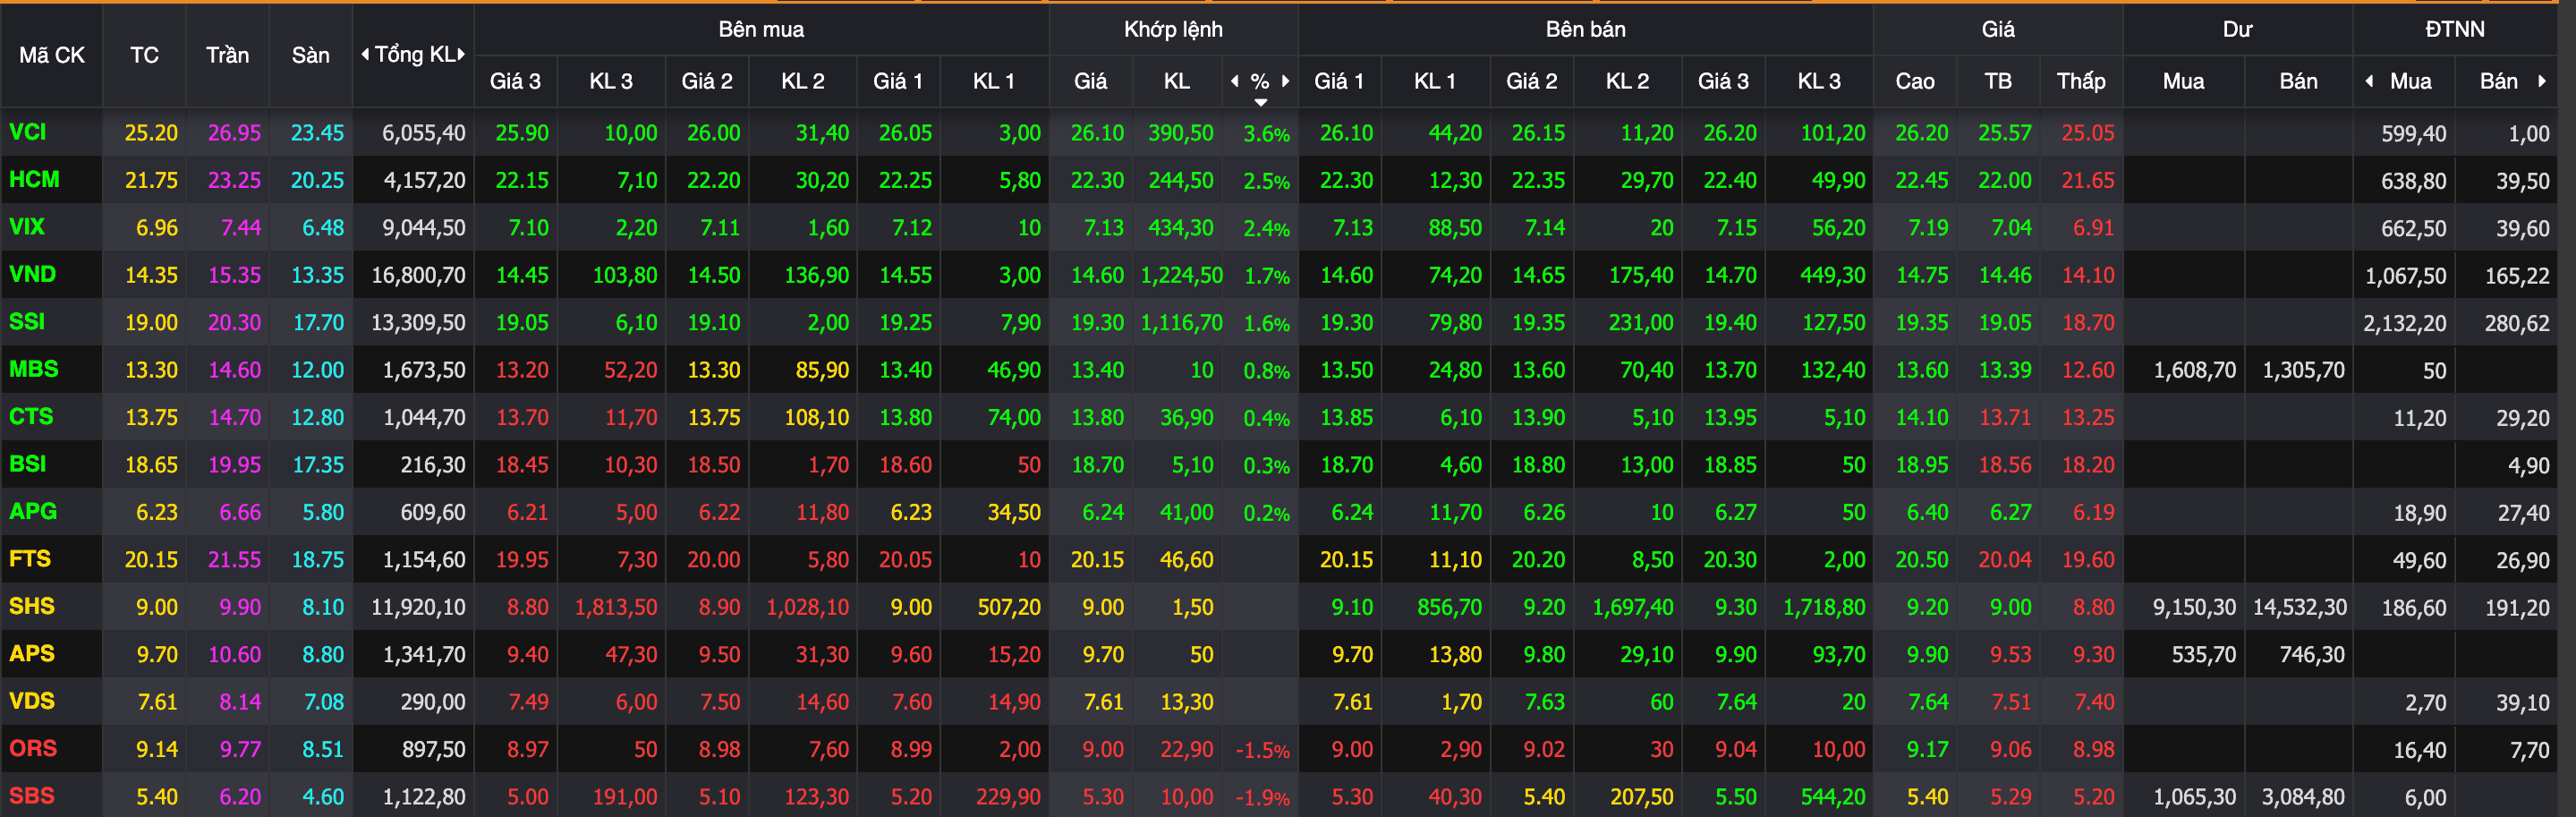This screenshot has height=817, width=2576.
Task: Open stock symbol APS
Action: pyautogui.click(x=32, y=654)
